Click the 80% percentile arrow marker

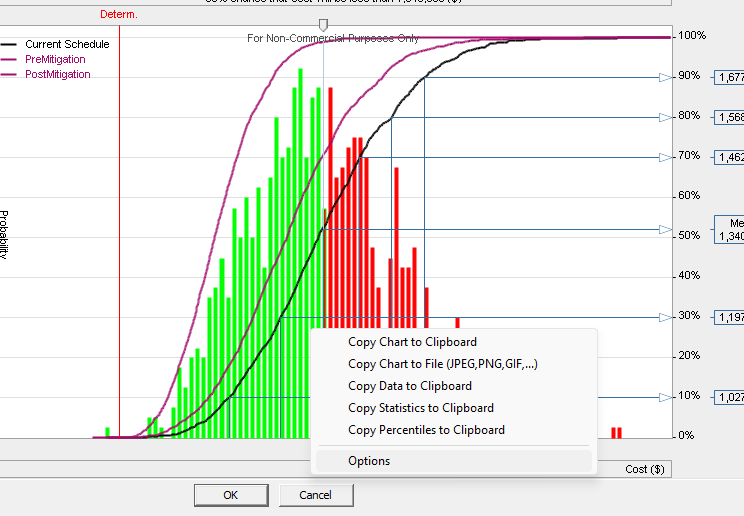667,117
